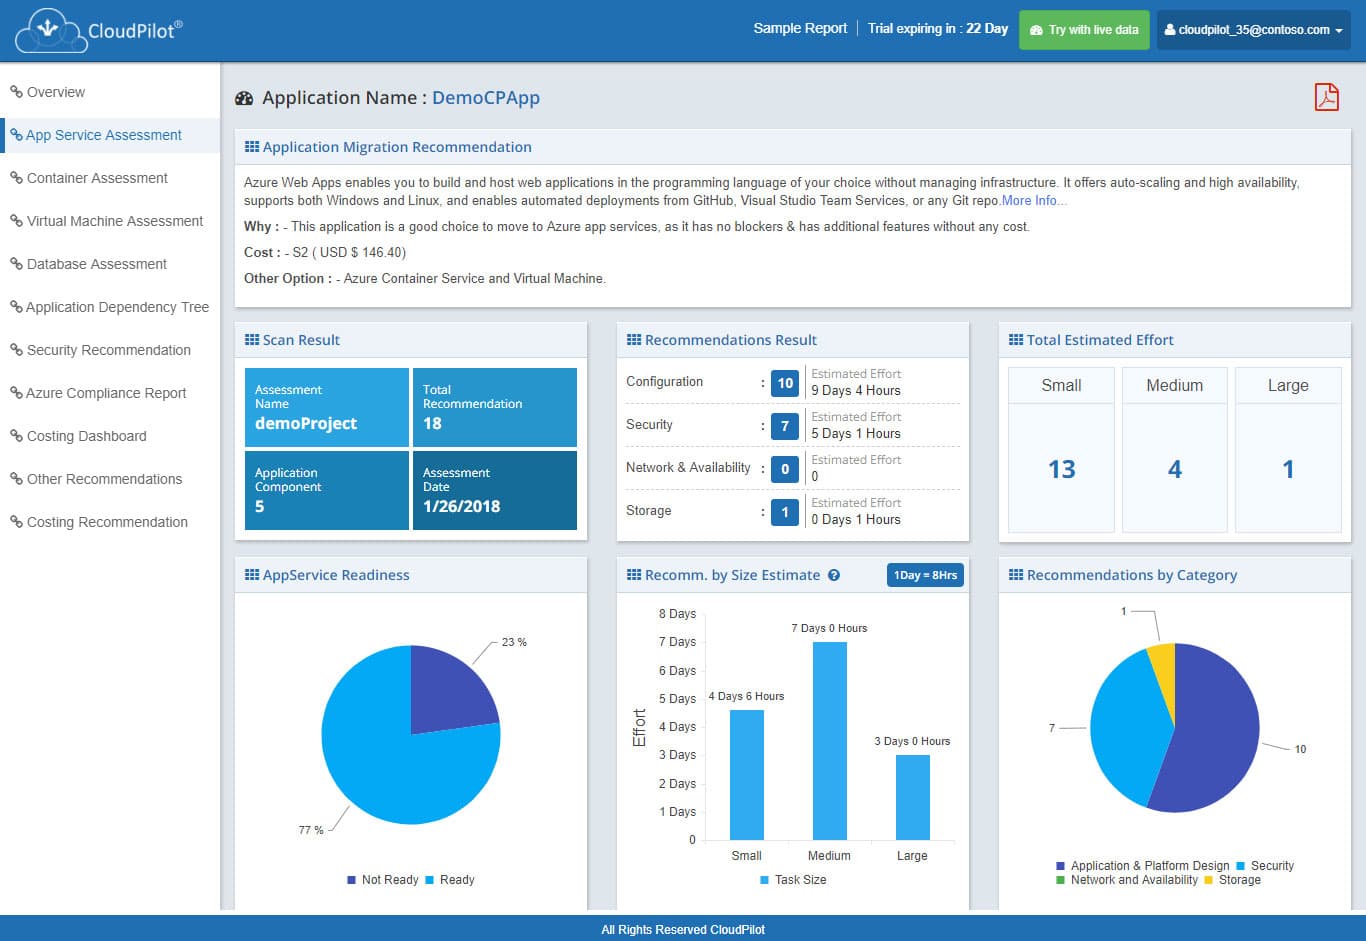Screen dimensions: 1366x941
Task: Open Other Recommendations
Action: [105, 479]
